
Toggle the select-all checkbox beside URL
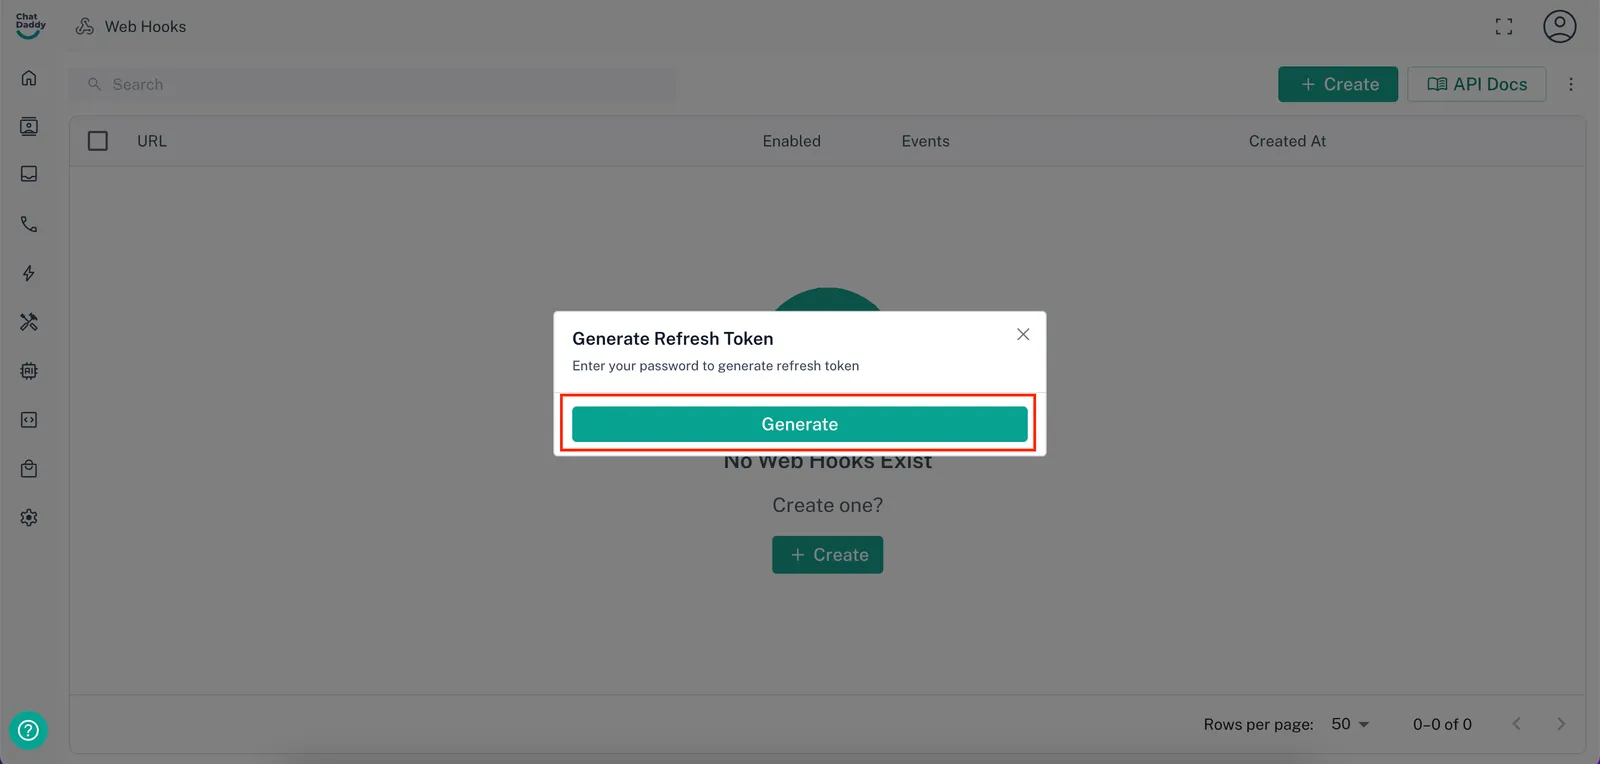coord(98,141)
